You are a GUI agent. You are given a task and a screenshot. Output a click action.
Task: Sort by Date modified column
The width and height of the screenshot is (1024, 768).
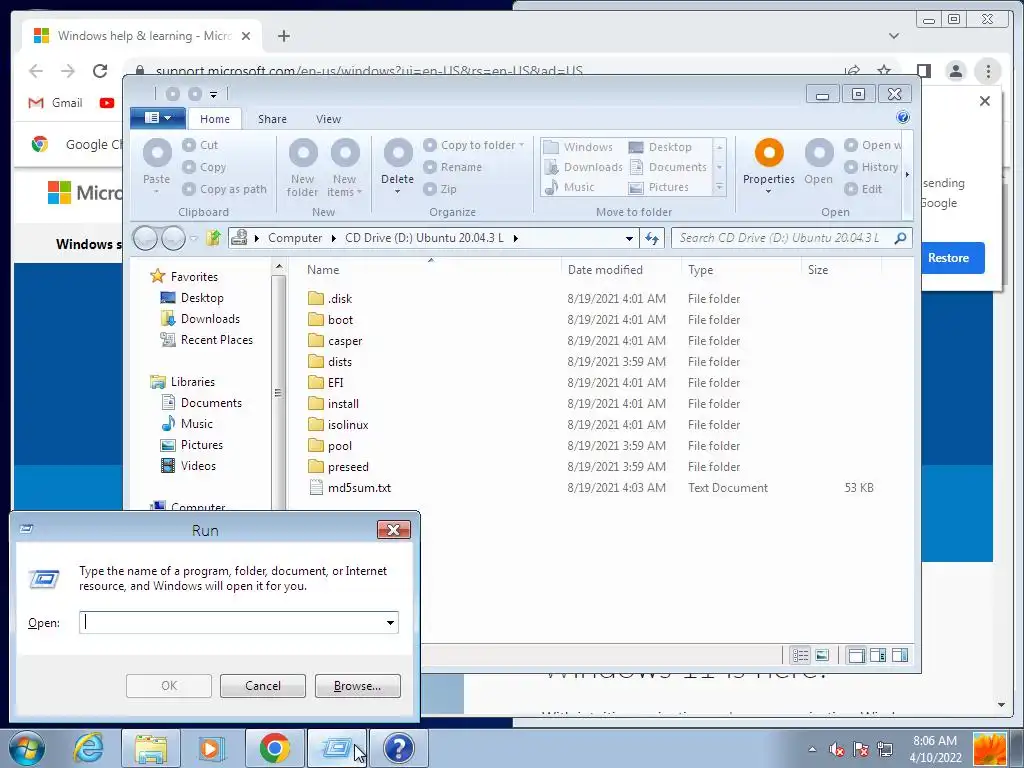tap(605, 270)
